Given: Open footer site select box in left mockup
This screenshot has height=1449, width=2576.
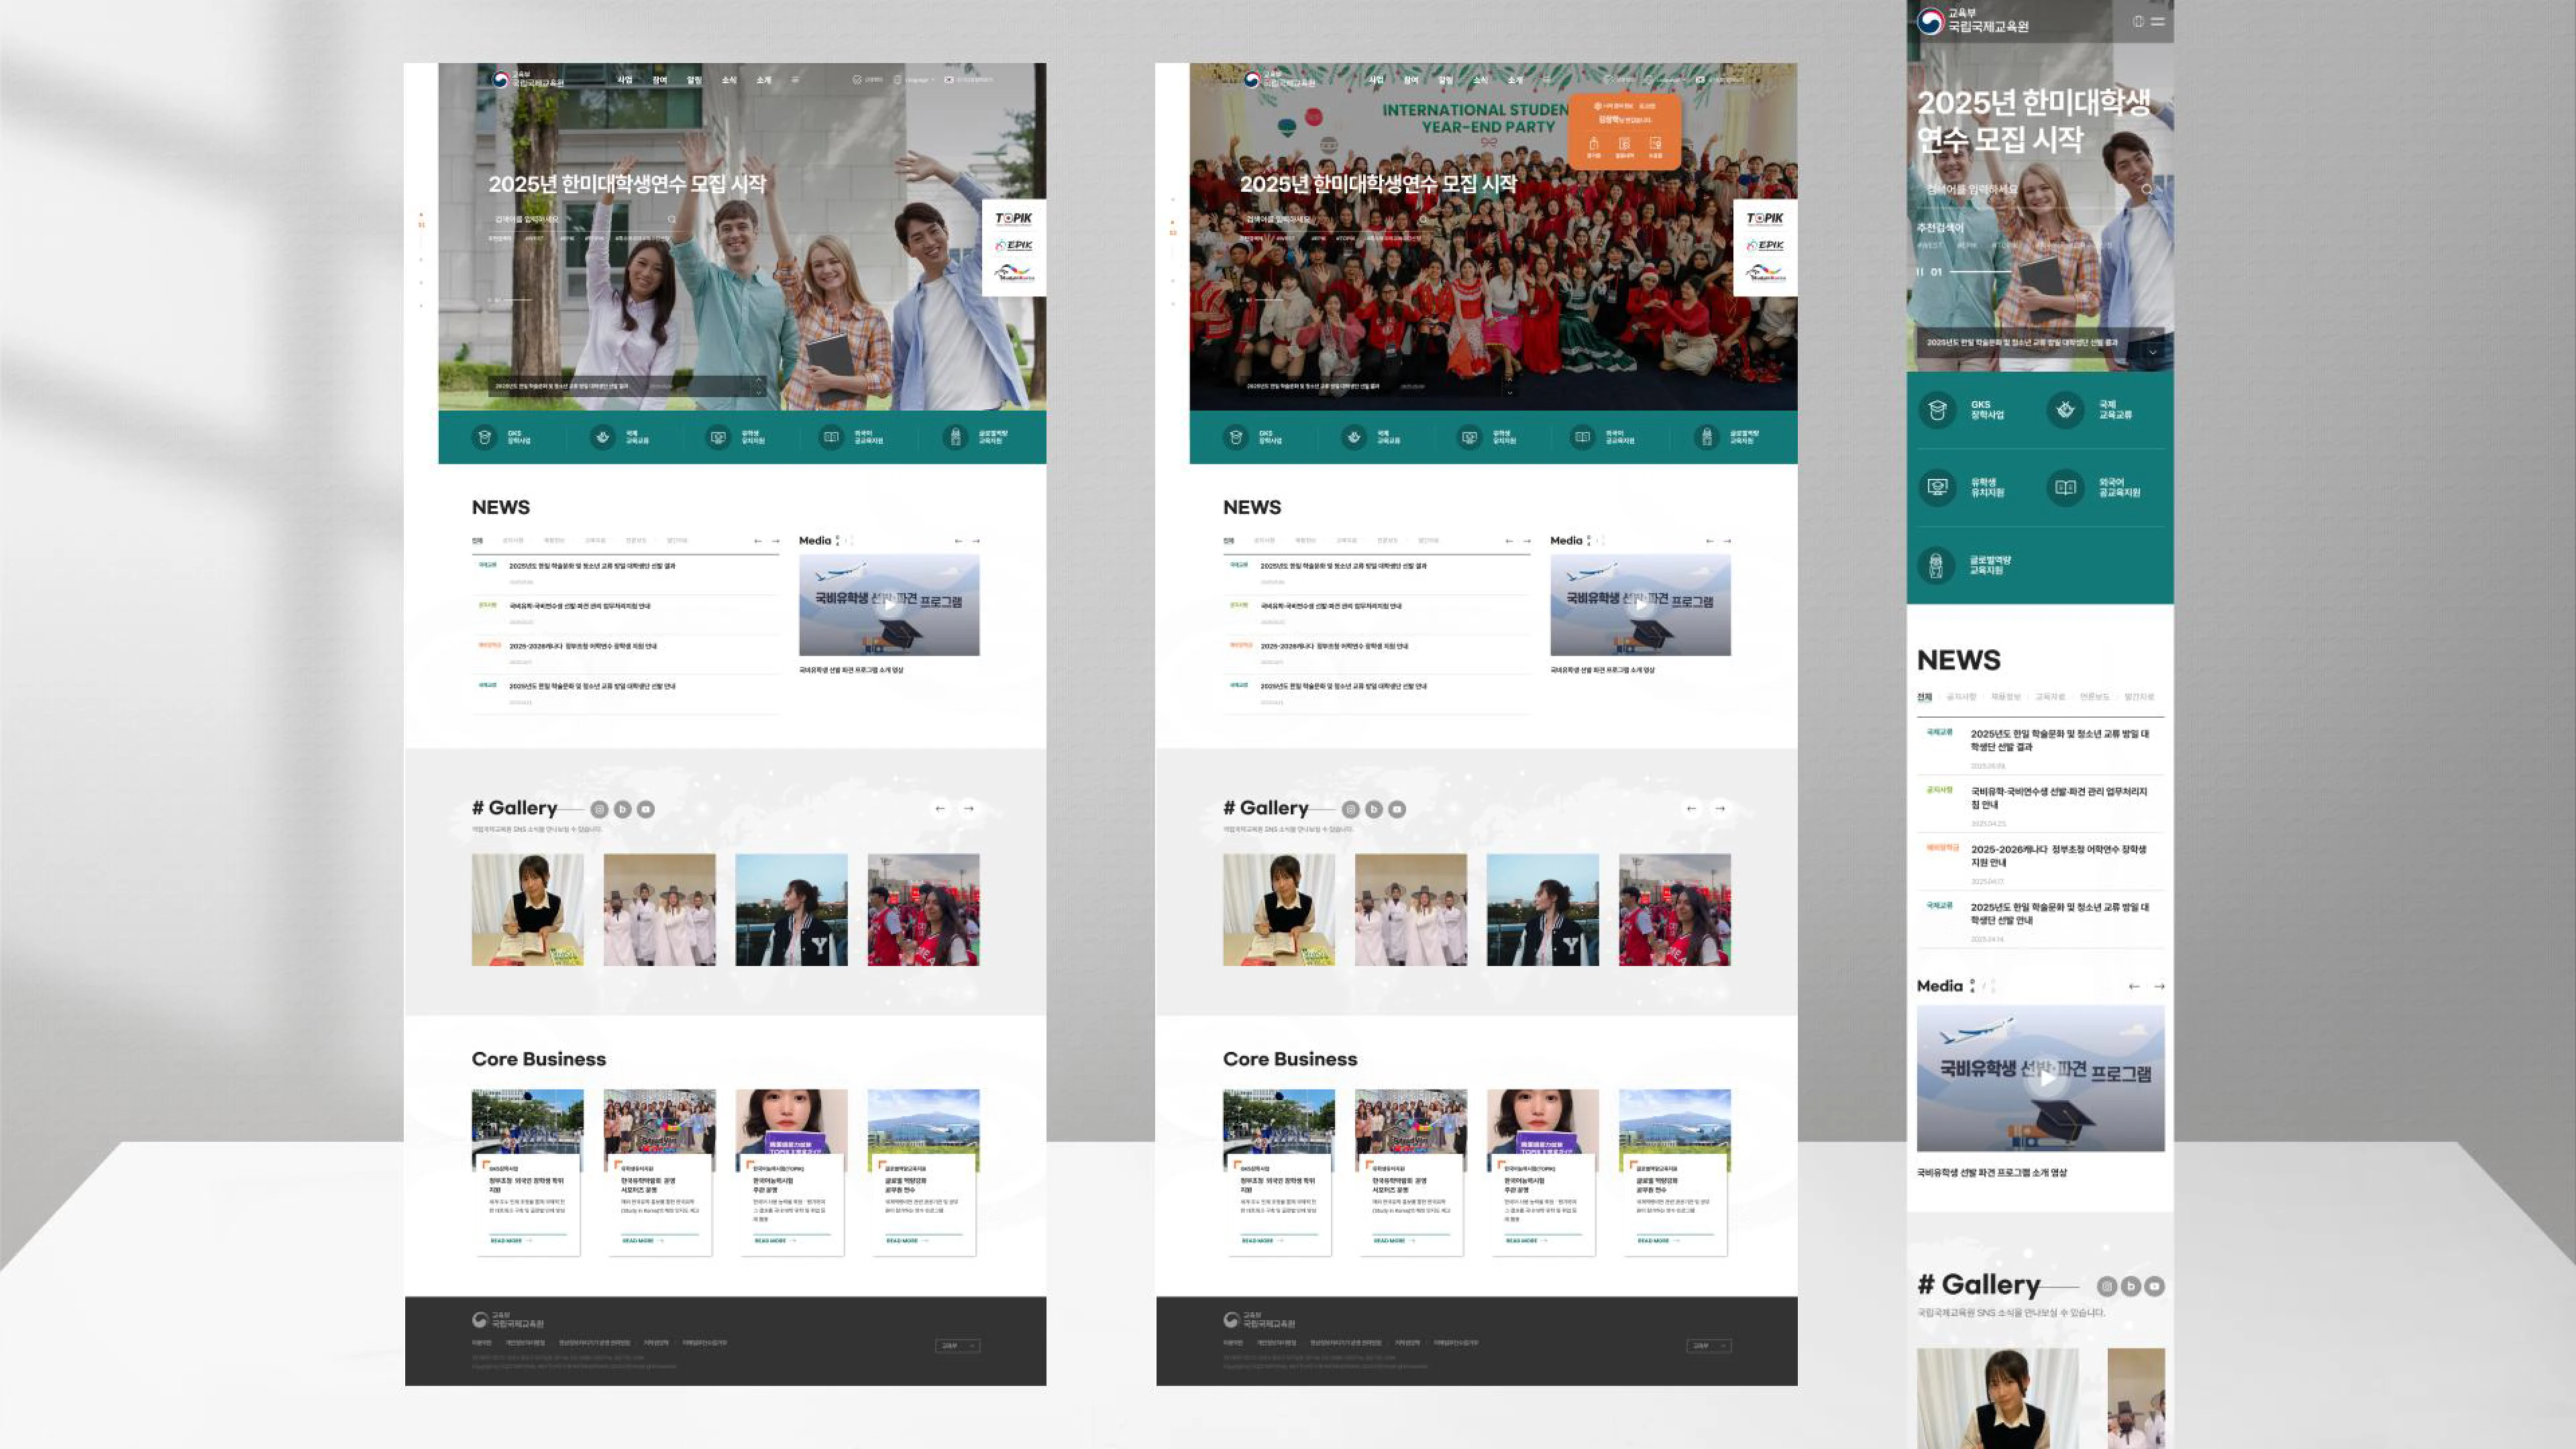Looking at the screenshot, I should tap(957, 1346).
